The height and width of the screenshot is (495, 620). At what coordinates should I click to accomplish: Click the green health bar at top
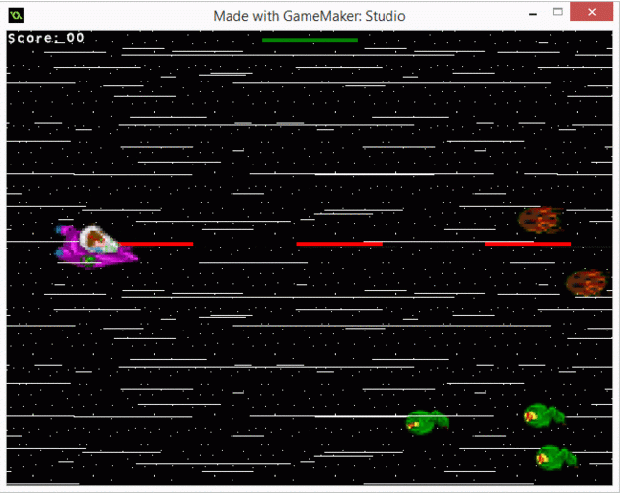tap(309, 40)
